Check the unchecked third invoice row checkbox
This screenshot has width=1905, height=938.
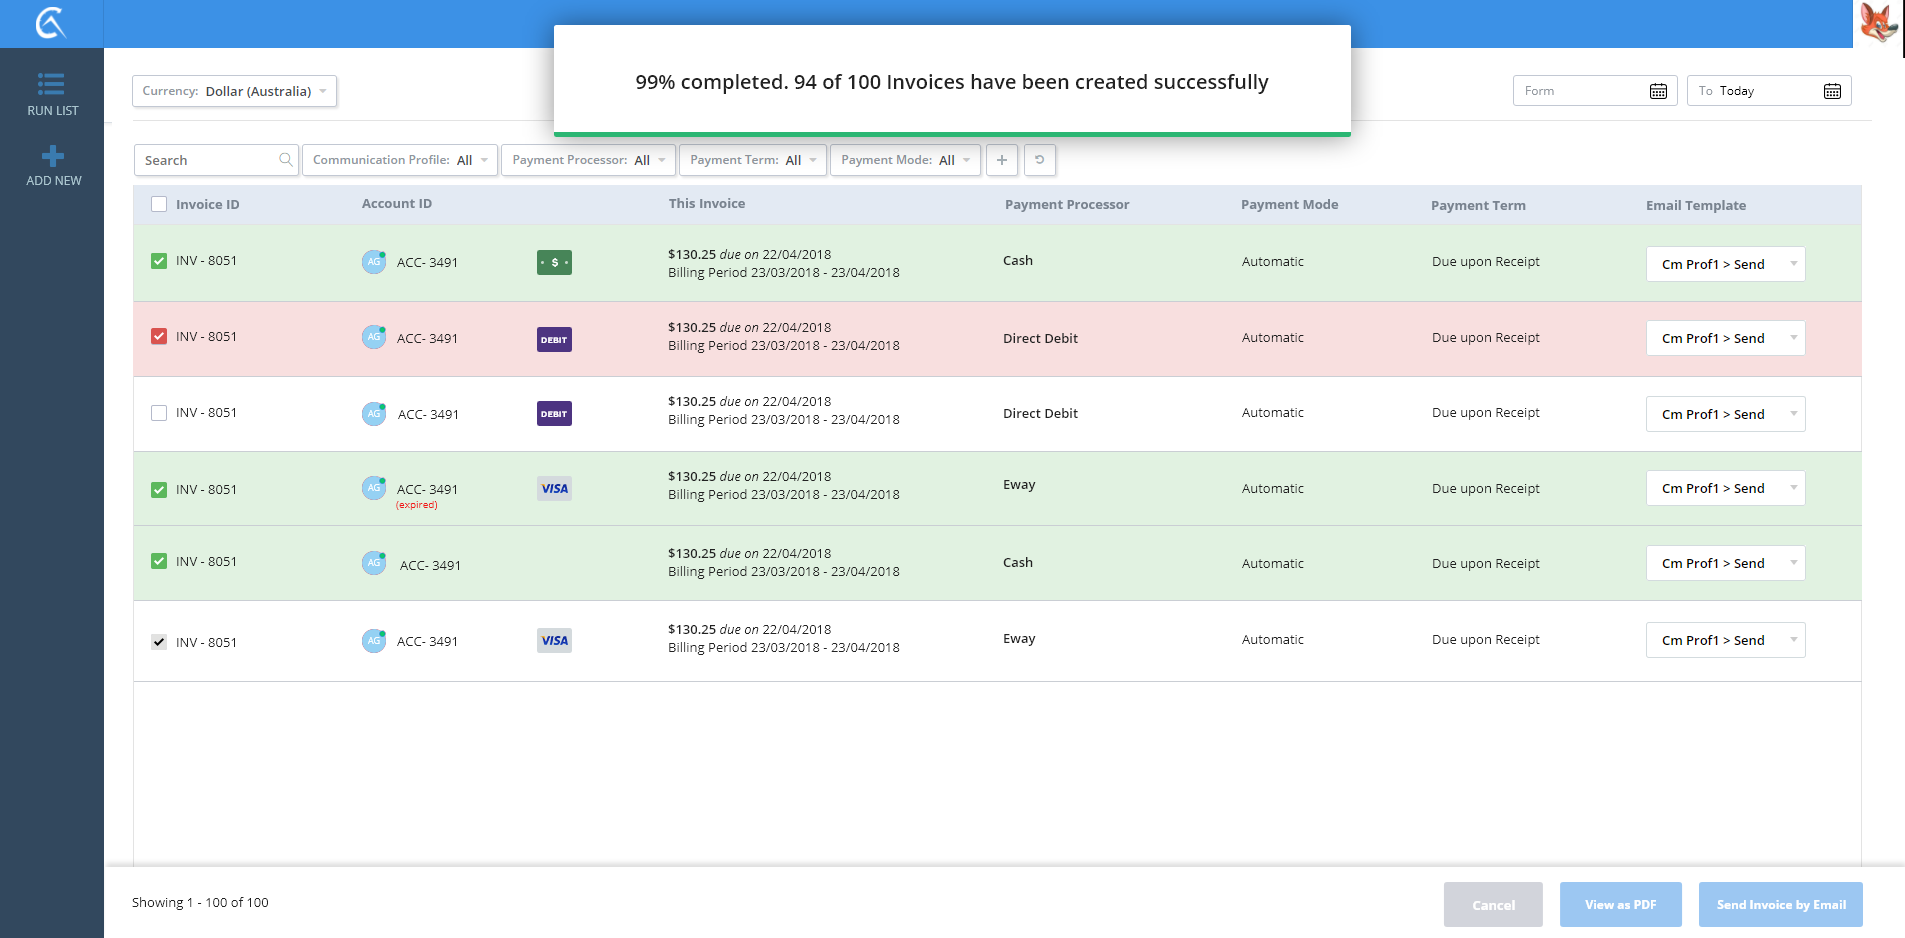point(159,413)
